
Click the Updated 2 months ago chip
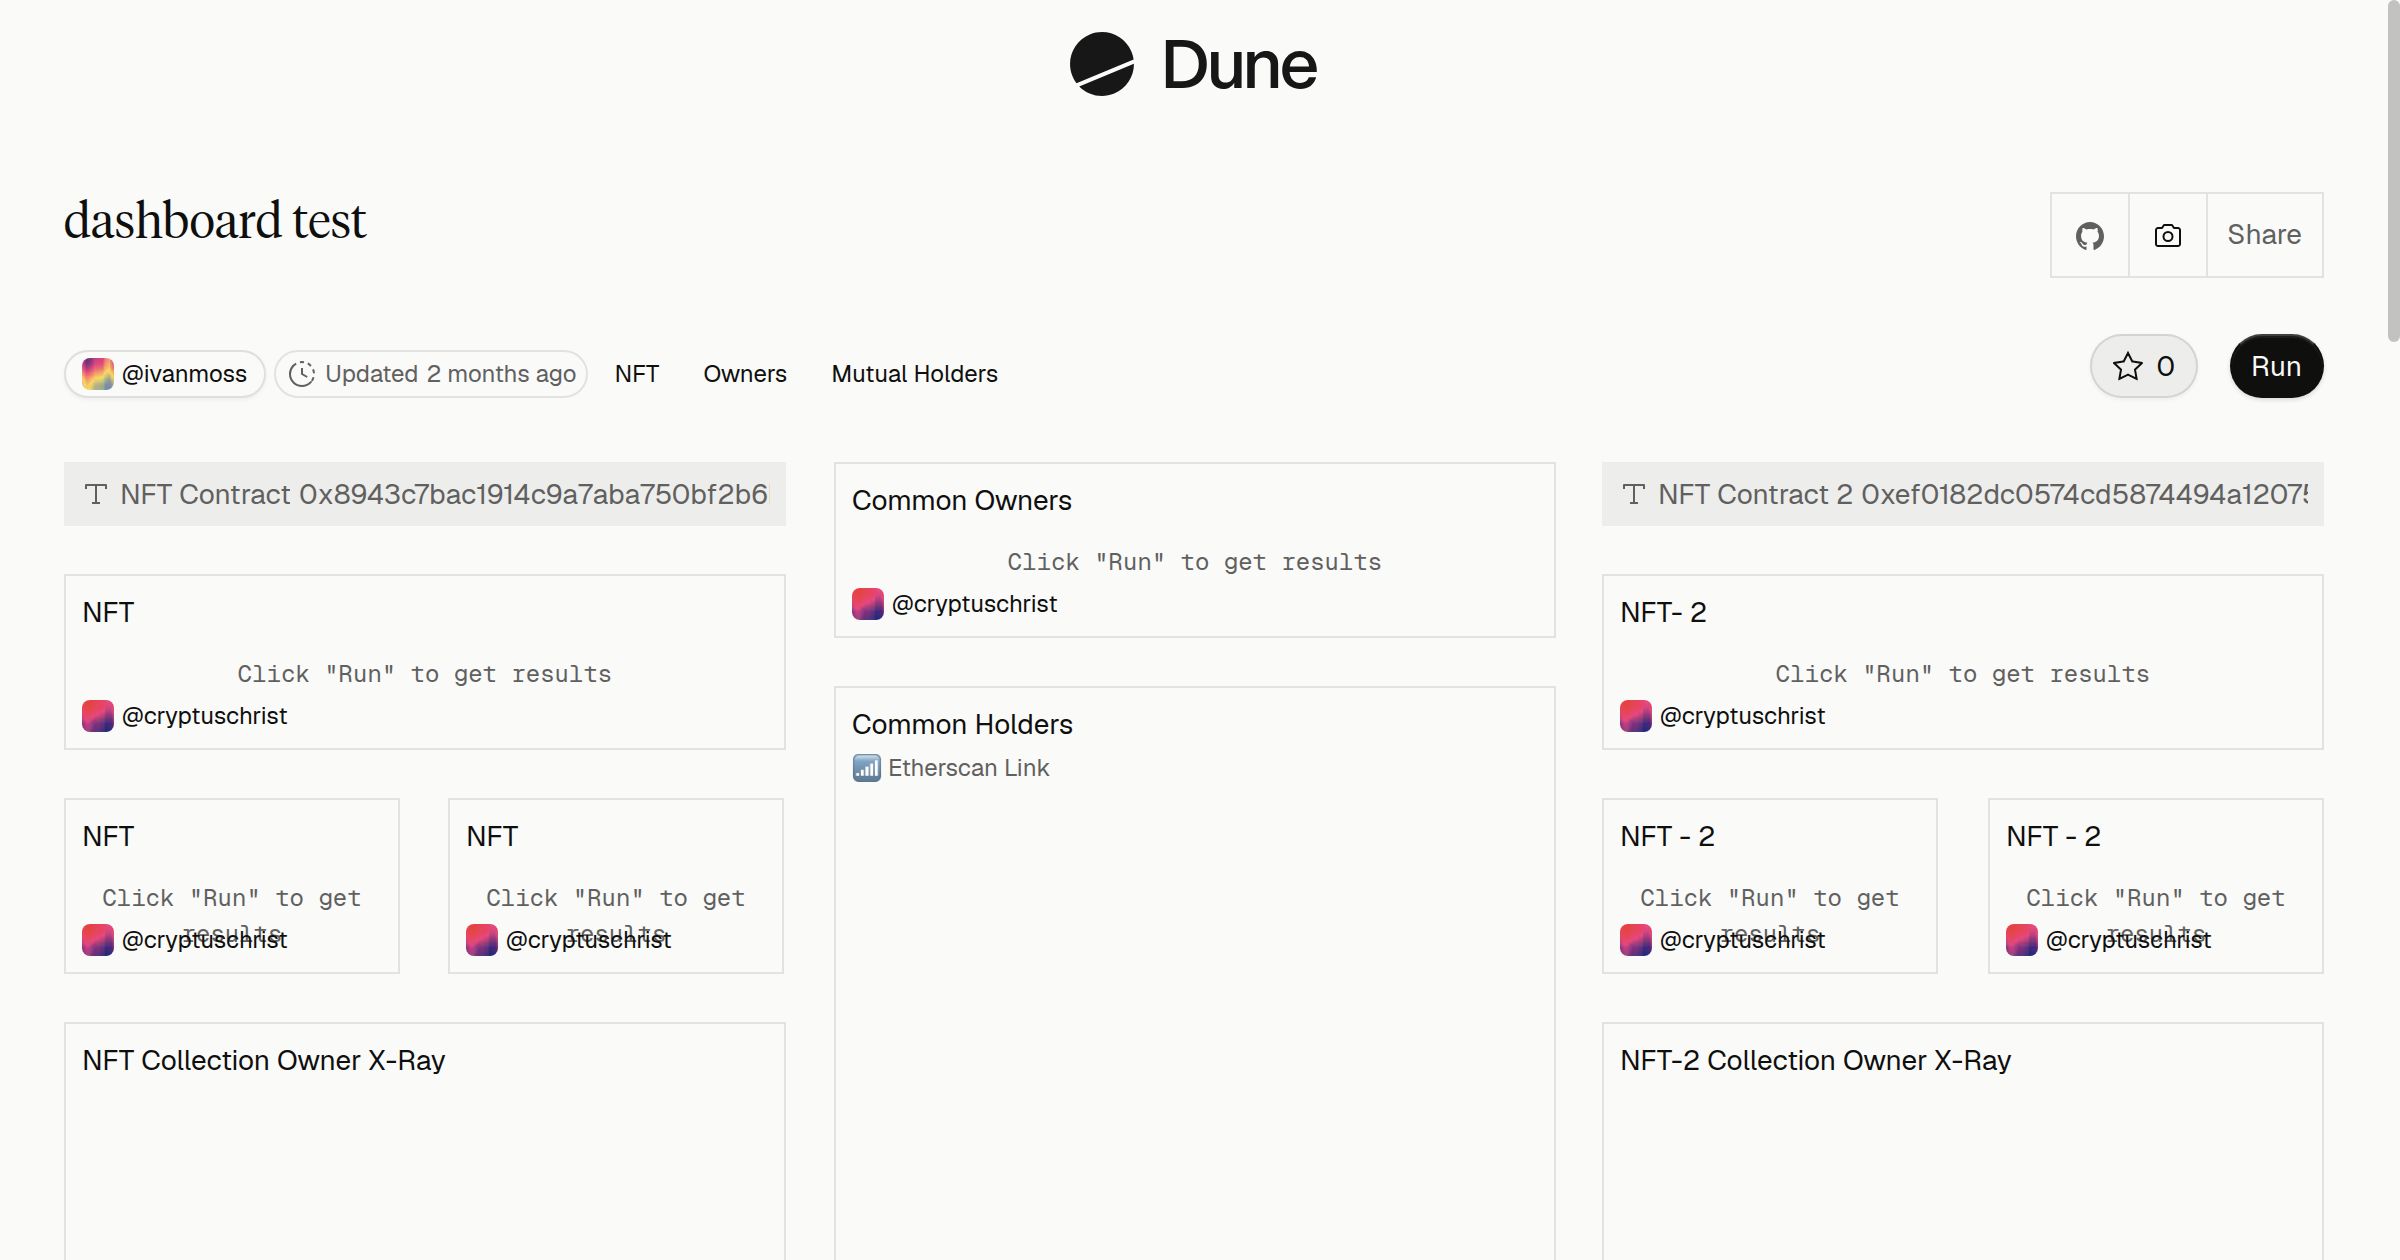431,374
